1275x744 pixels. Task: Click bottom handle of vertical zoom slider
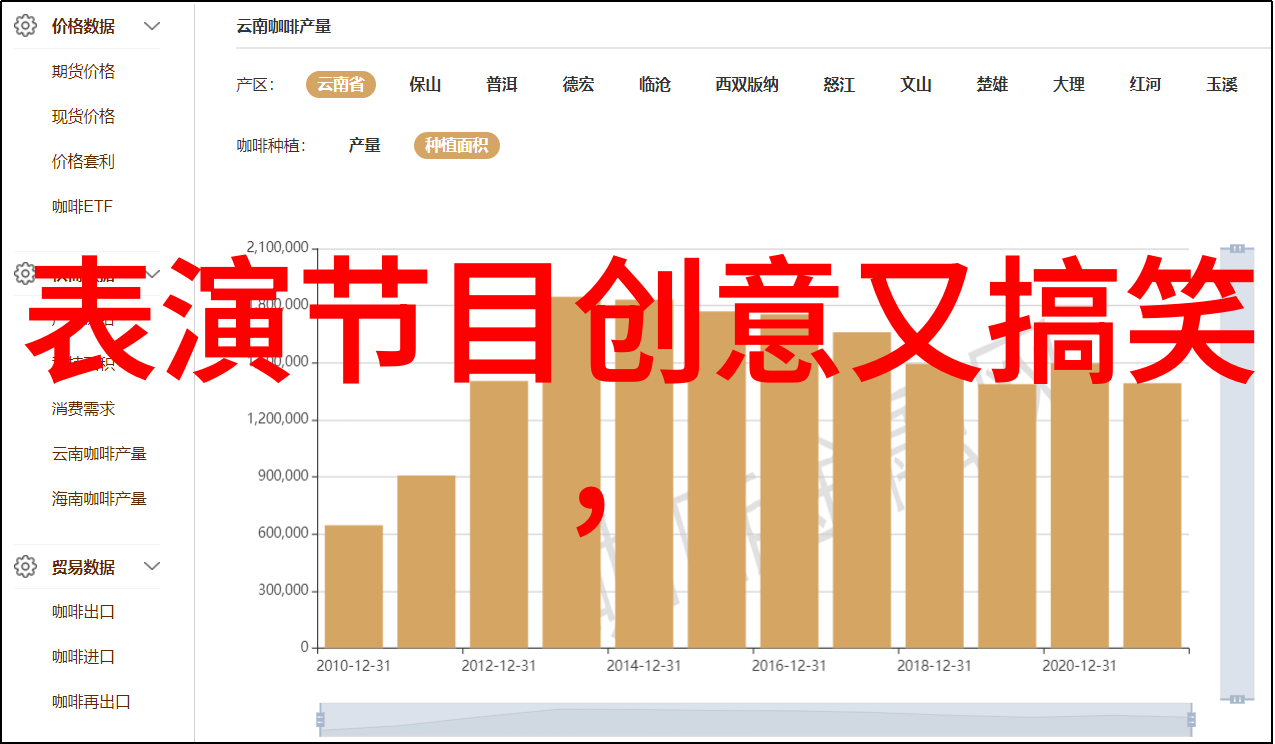pyautogui.click(x=1237, y=697)
